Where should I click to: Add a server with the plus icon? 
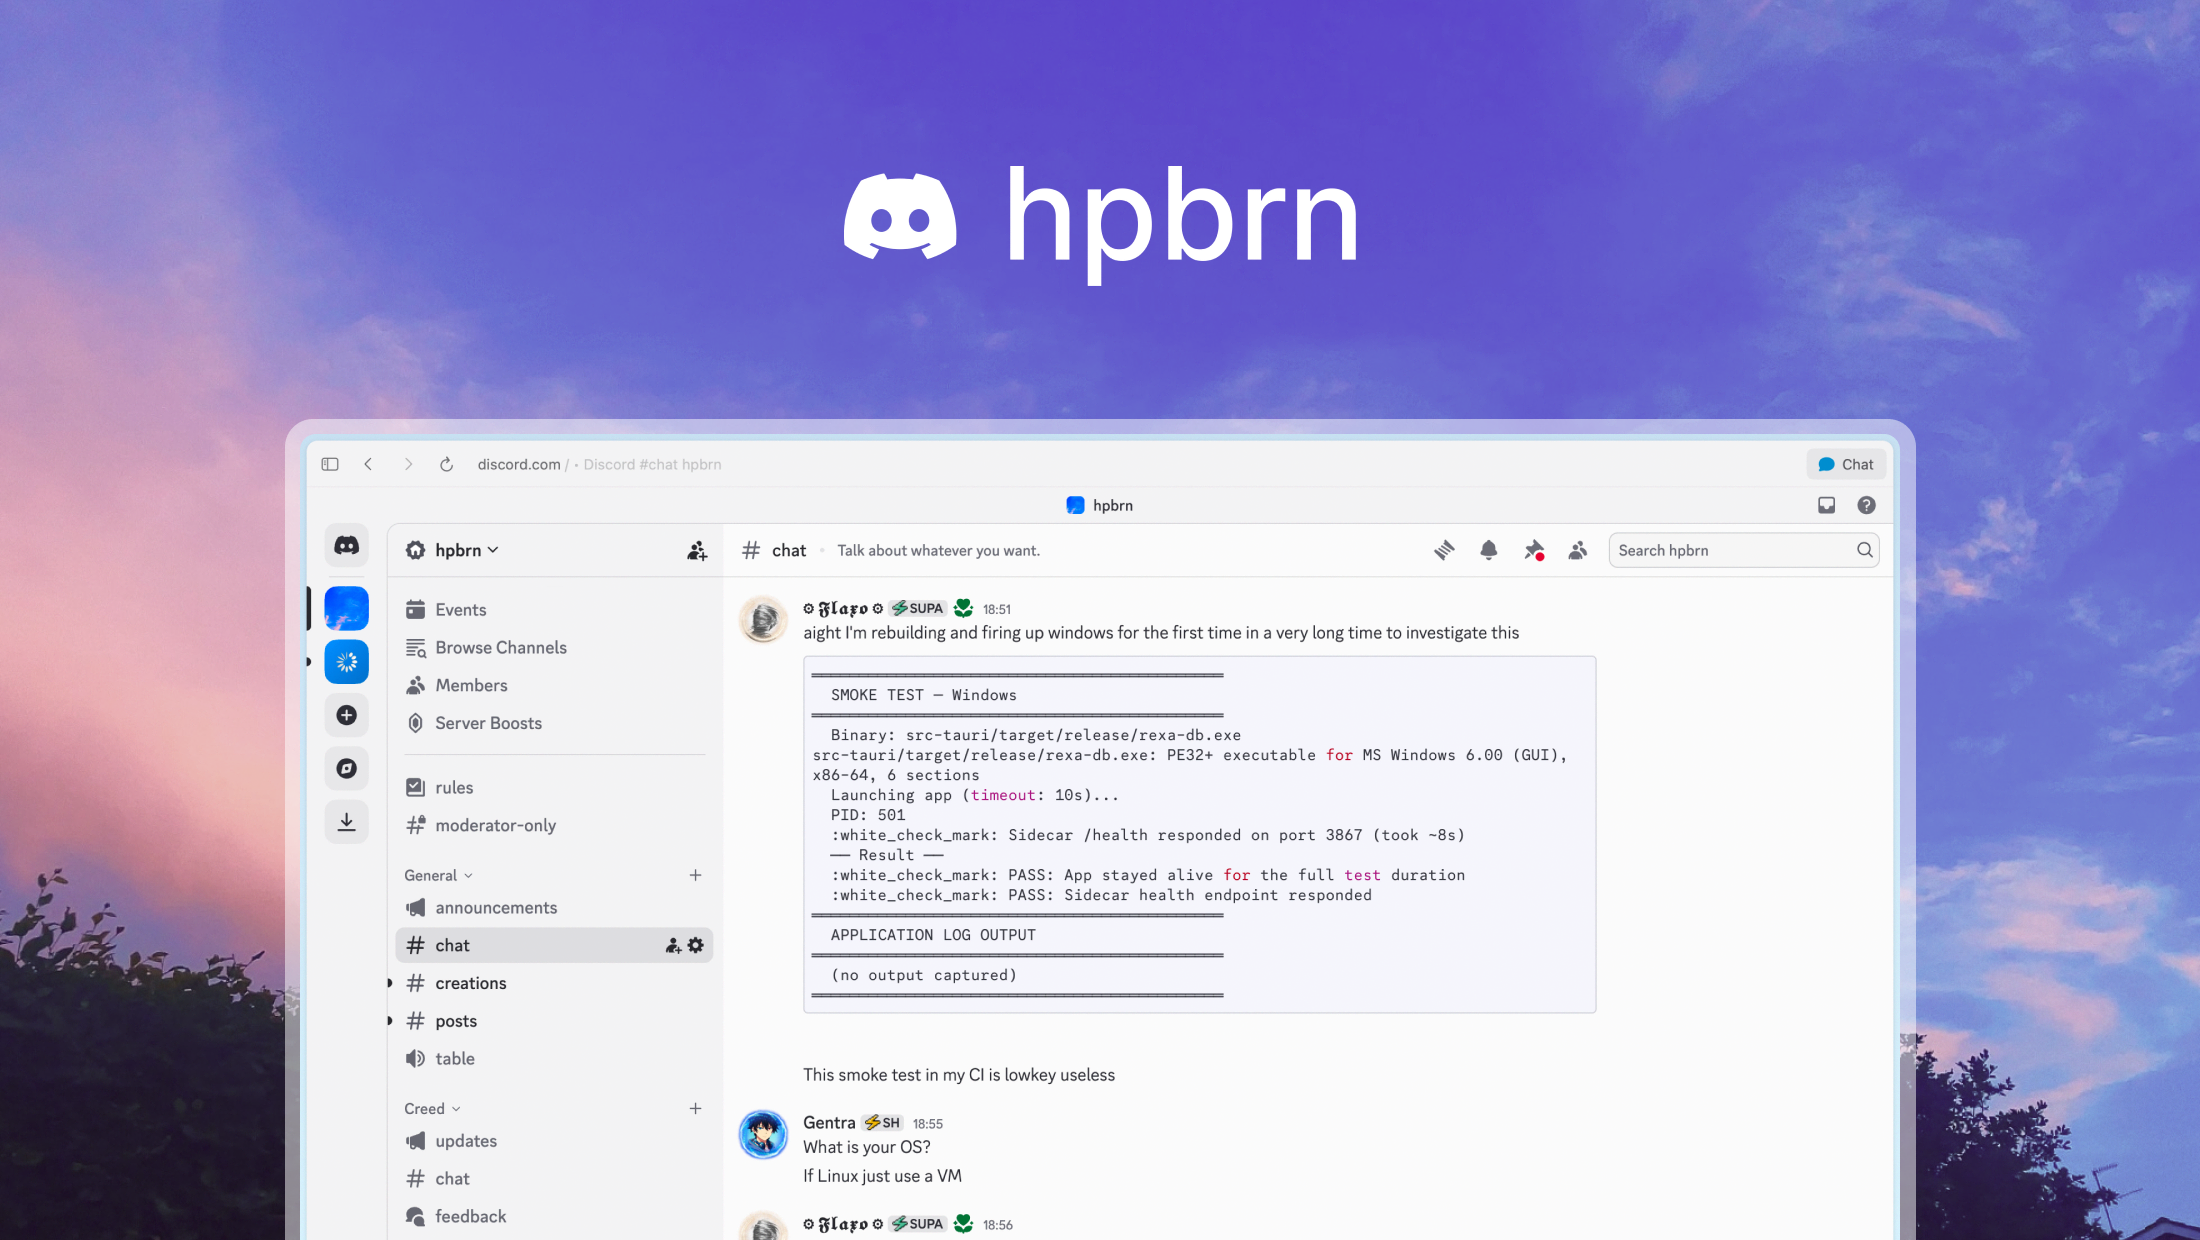[x=346, y=715]
